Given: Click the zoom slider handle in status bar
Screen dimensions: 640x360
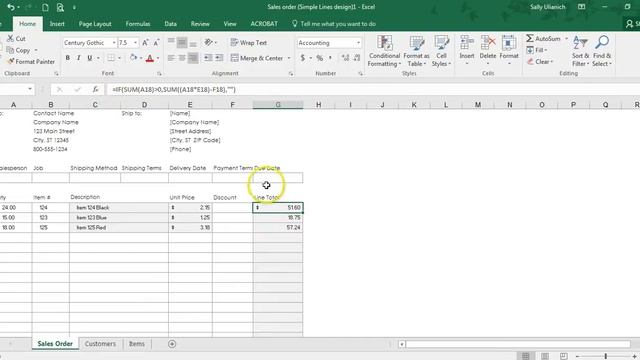Looking at the screenshot, I should pos(606,356).
